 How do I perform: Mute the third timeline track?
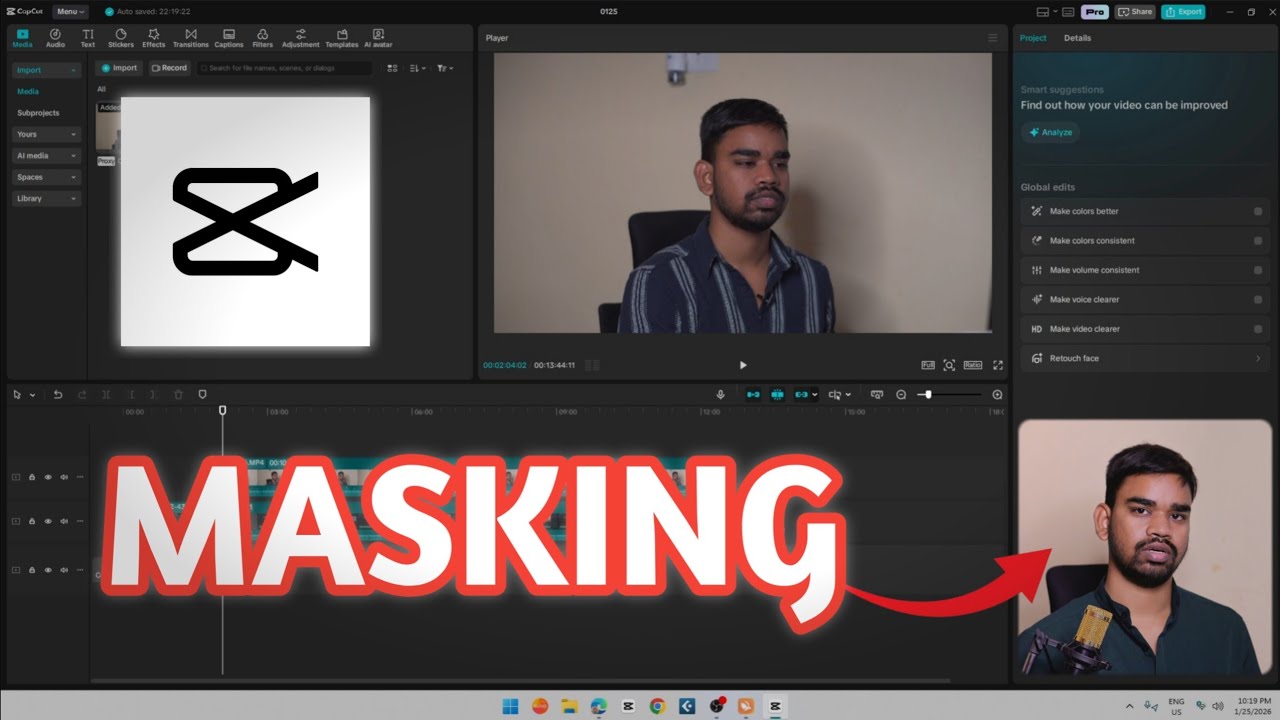point(64,570)
